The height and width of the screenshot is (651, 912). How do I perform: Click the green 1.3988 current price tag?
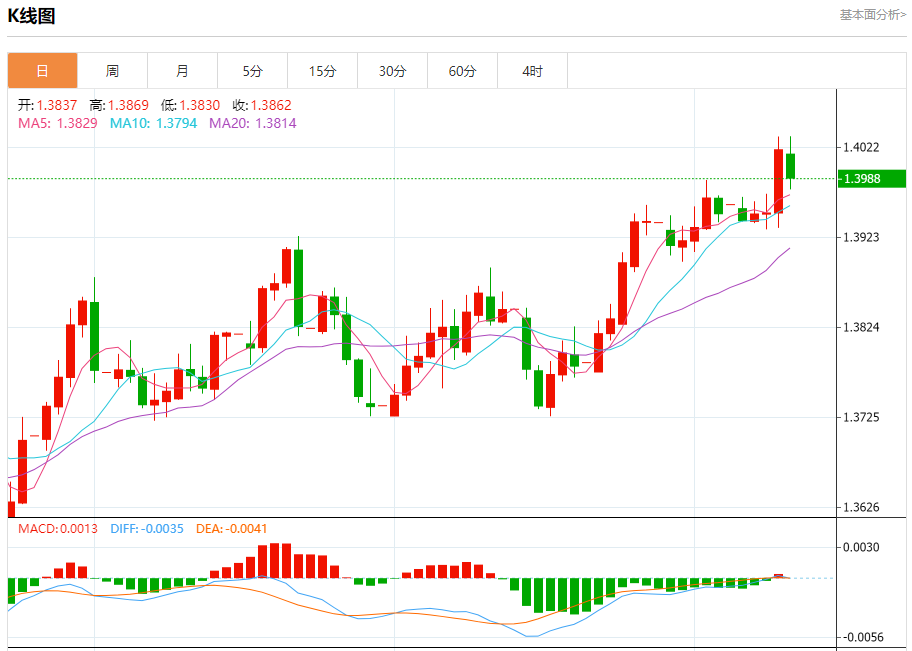click(x=871, y=179)
